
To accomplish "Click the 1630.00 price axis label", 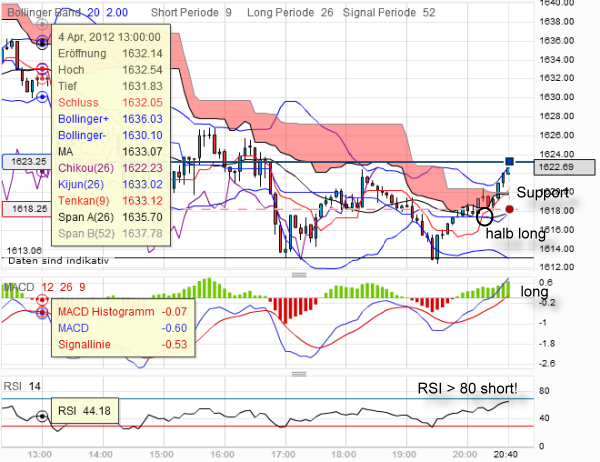I will tap(556, 97).
